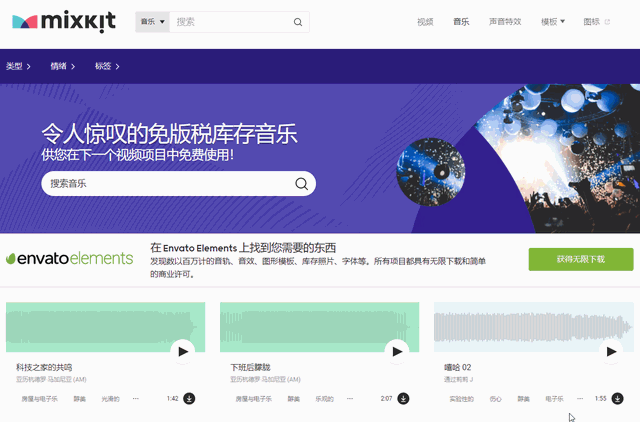This screenshot has height=422, width=640.
Task: Select the 醇美 tag under 科技之家的共鸣
Action: pyautogui.click(x=80, y=399)
